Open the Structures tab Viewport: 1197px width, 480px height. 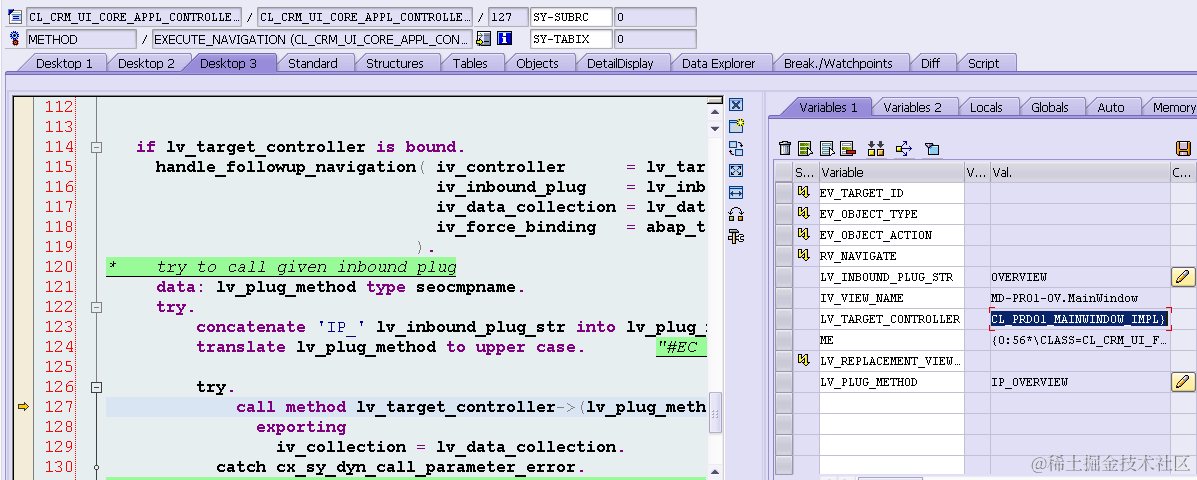coord(395,63)
